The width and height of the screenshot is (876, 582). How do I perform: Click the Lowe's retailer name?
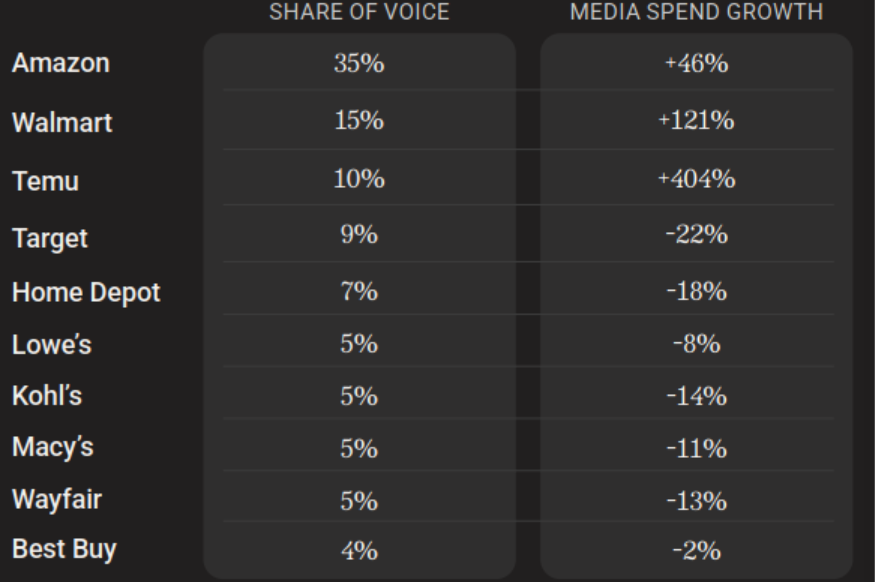[52, 345]
